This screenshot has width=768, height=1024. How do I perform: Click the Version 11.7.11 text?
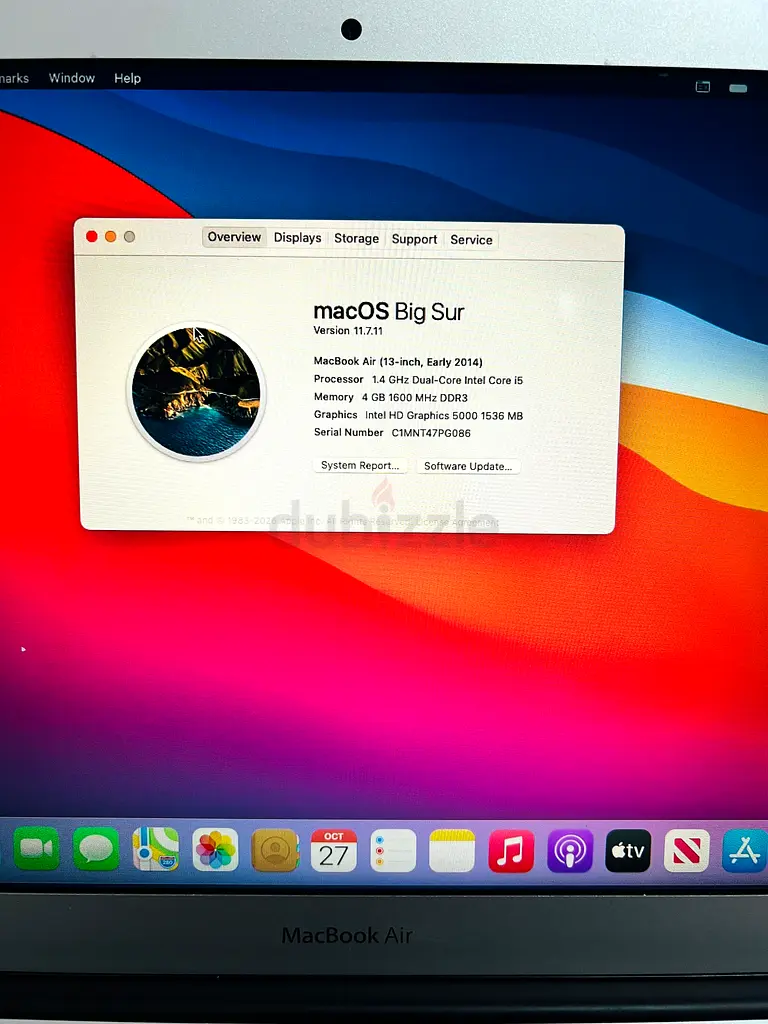coord(348,330)
